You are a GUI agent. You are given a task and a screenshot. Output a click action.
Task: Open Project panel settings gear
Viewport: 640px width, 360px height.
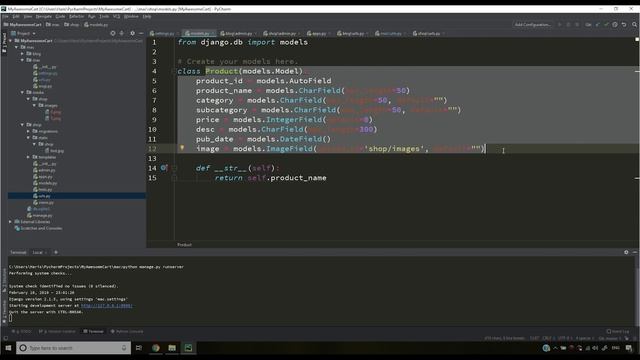pyautogui.click(x=132, y=33)
